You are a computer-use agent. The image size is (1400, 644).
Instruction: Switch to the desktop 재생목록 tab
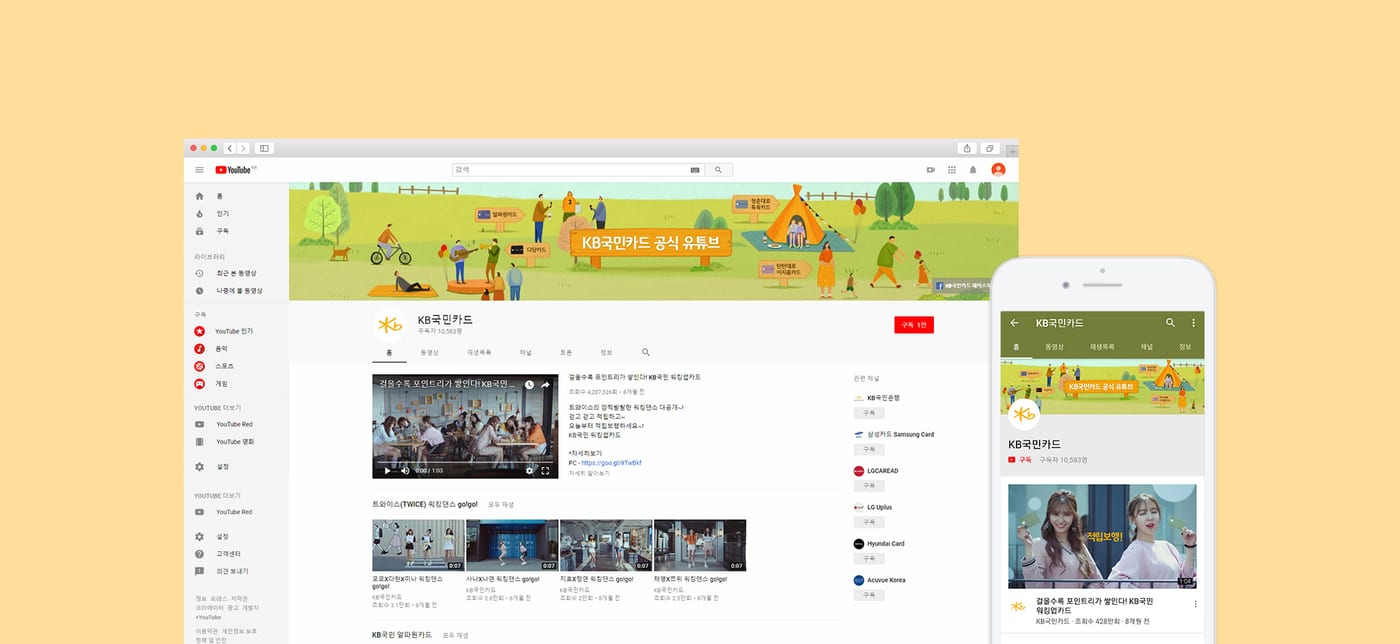479,353
